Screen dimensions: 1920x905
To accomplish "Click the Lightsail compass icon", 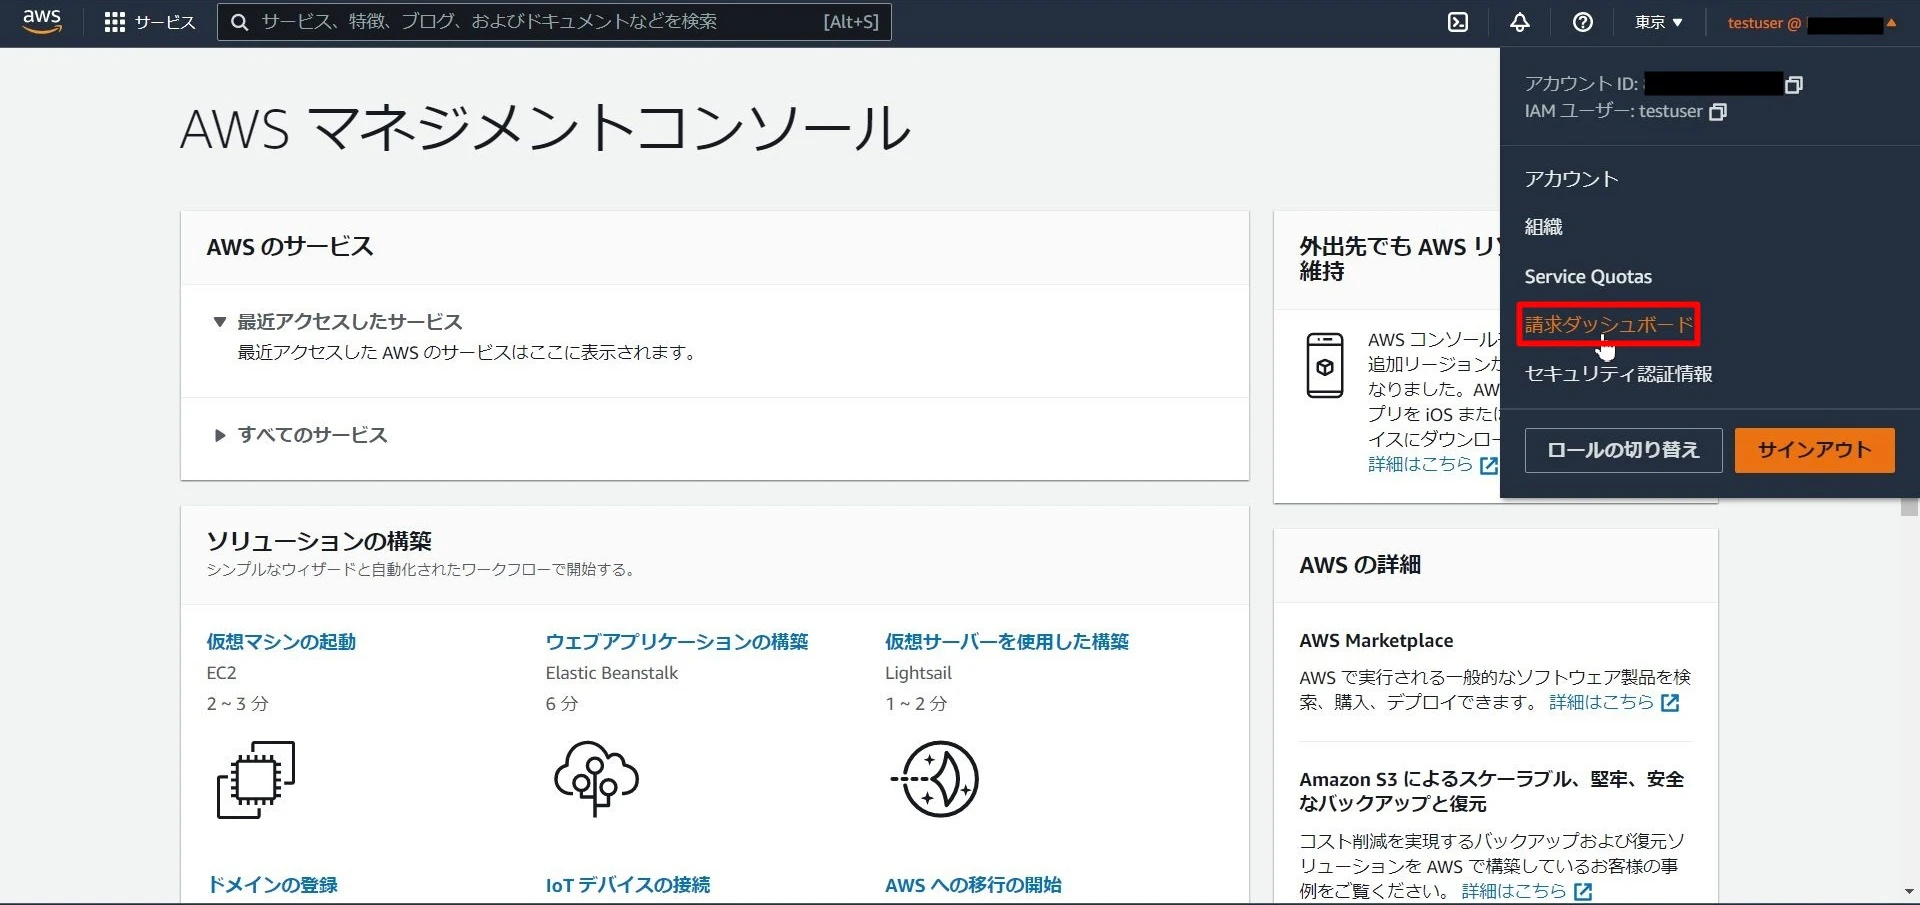I will pos(935,779).
